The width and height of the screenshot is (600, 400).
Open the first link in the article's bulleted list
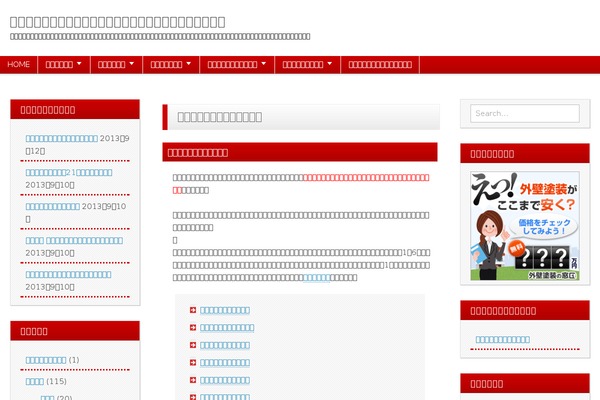point(225,310)
